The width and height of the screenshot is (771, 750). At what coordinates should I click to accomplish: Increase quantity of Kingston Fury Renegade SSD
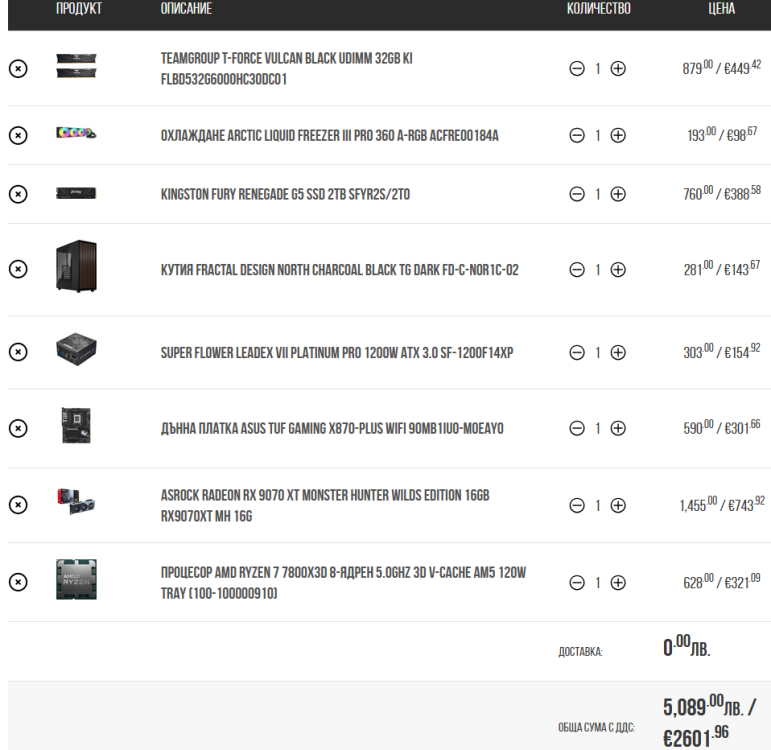tap(618, 194)
